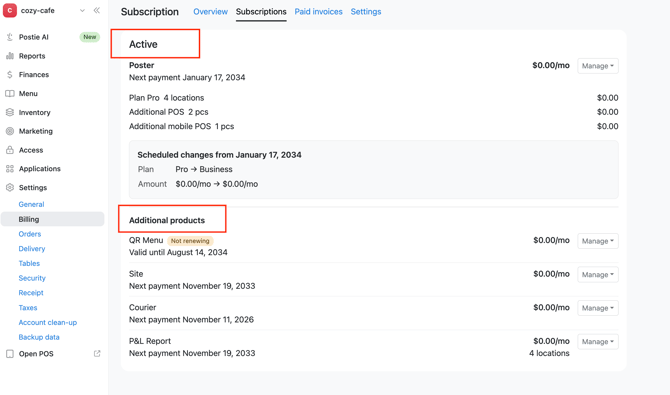The width and height of the screenshot is (670, 395).
Task: Click the Open POS tablet icon
Action: coord(10,354)
